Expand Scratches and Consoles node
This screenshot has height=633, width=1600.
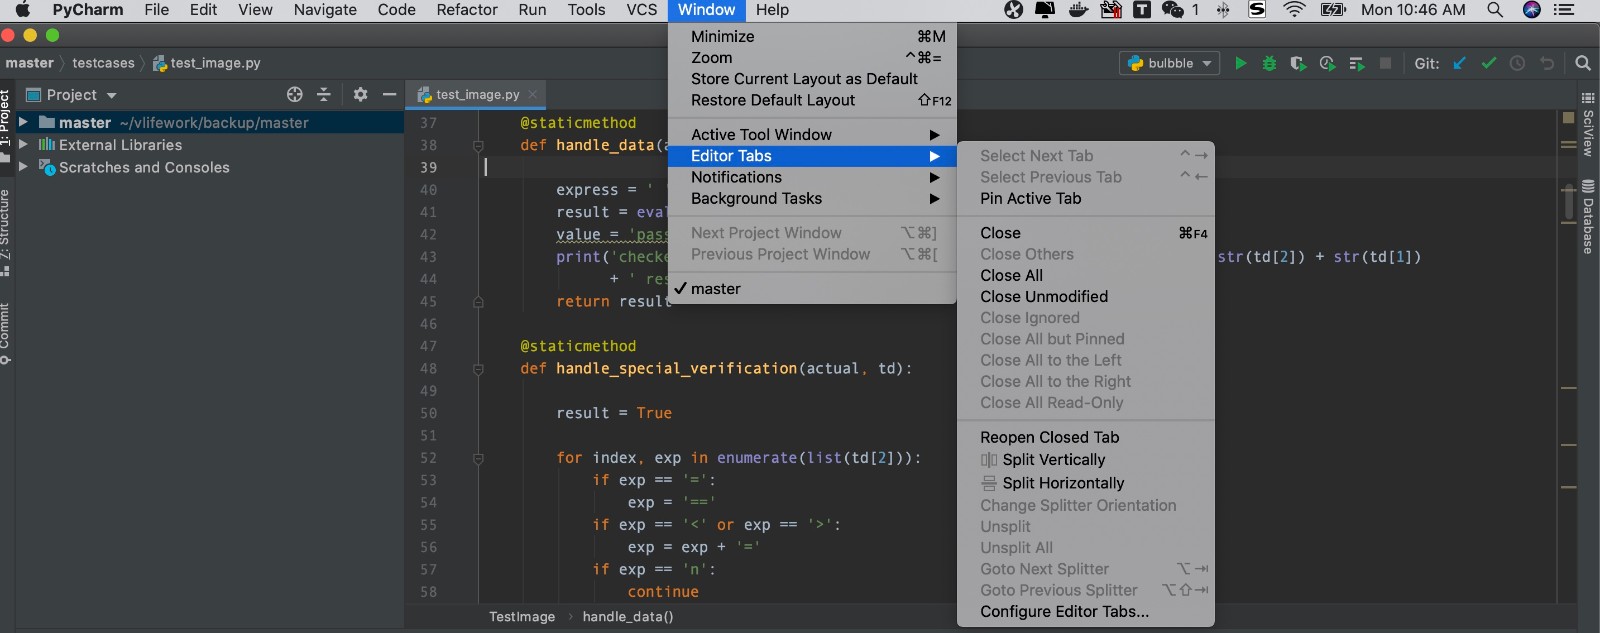pos(22,167)
